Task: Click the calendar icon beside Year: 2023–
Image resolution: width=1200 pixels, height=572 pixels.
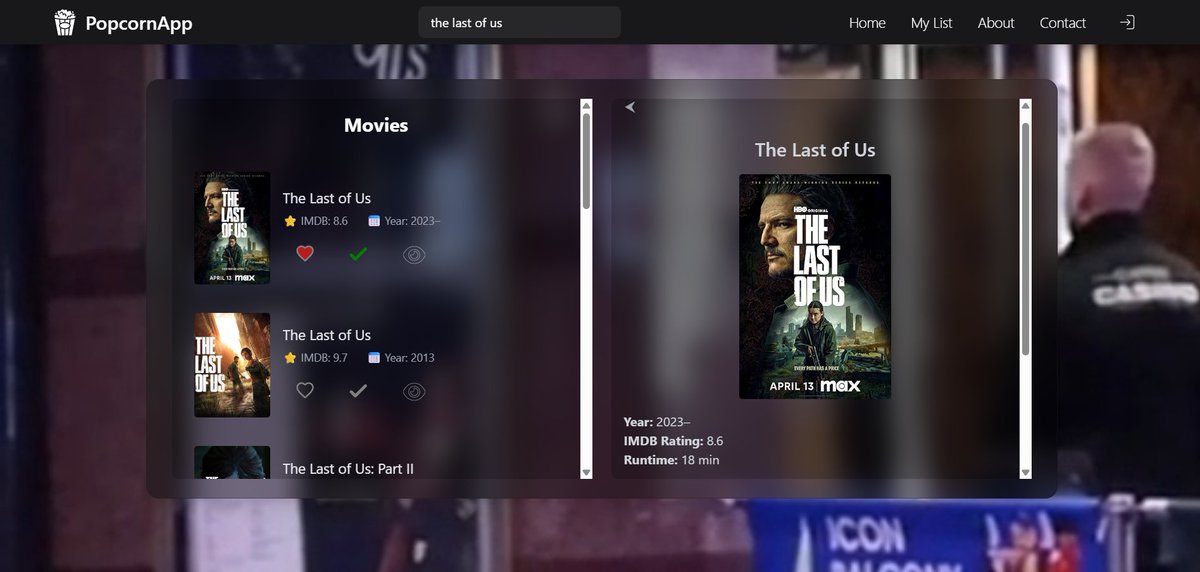Action: 374,221
